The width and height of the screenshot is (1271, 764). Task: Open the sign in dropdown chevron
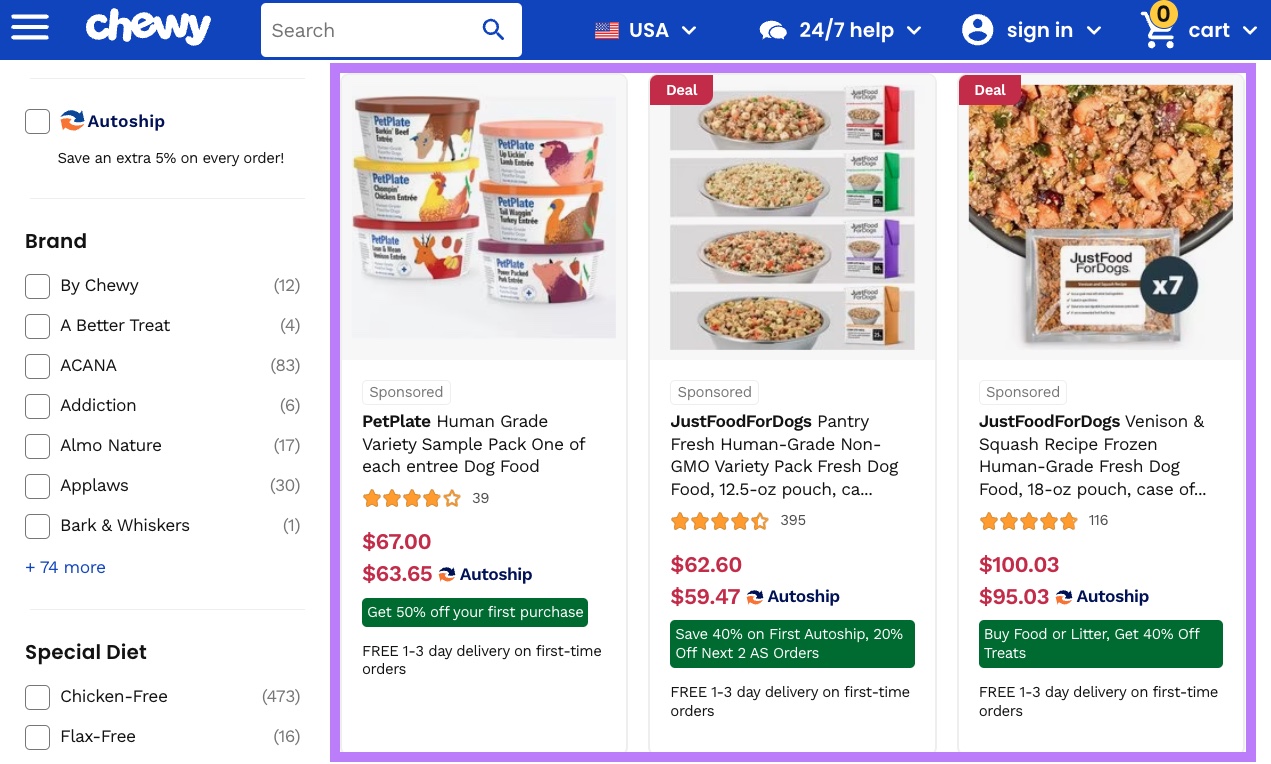click(x=1094, y=30)
